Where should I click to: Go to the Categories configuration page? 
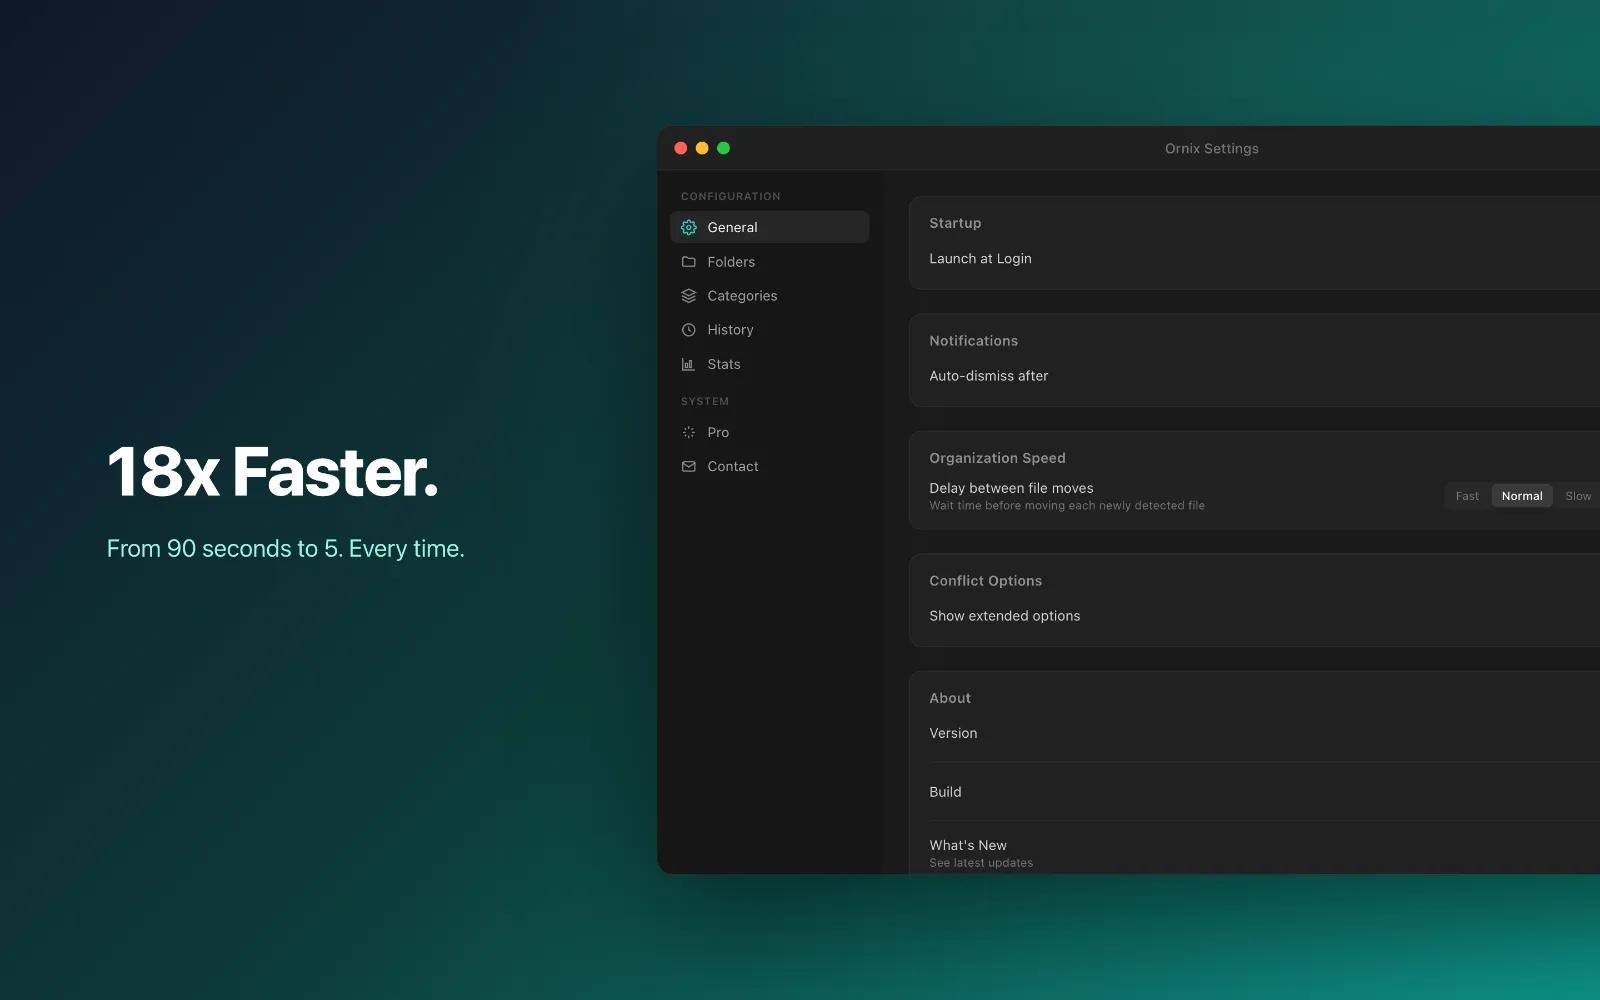pyautogui.click(x=769, y=296)
